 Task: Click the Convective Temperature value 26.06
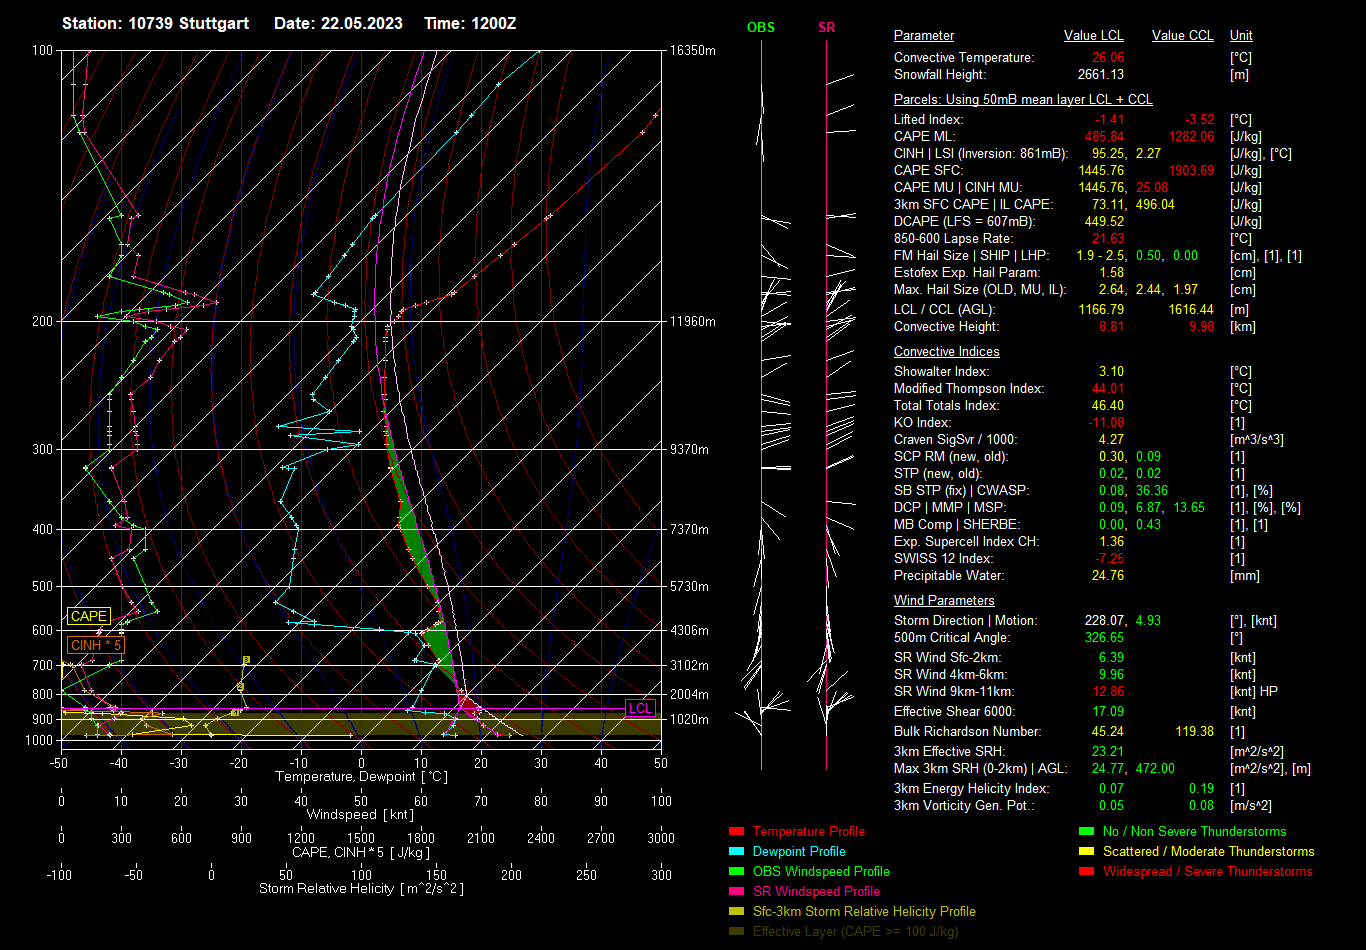coord(1108,58)
